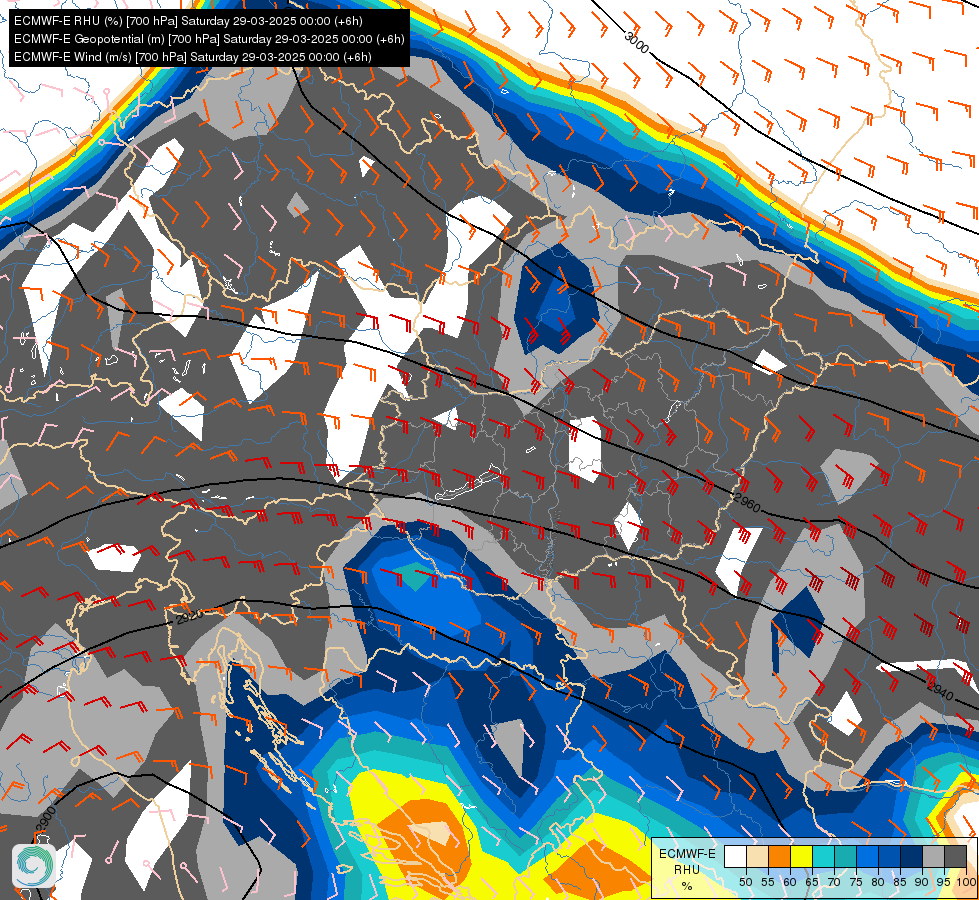Click the legend value 80
979x900 pixels.
point(877,883)
